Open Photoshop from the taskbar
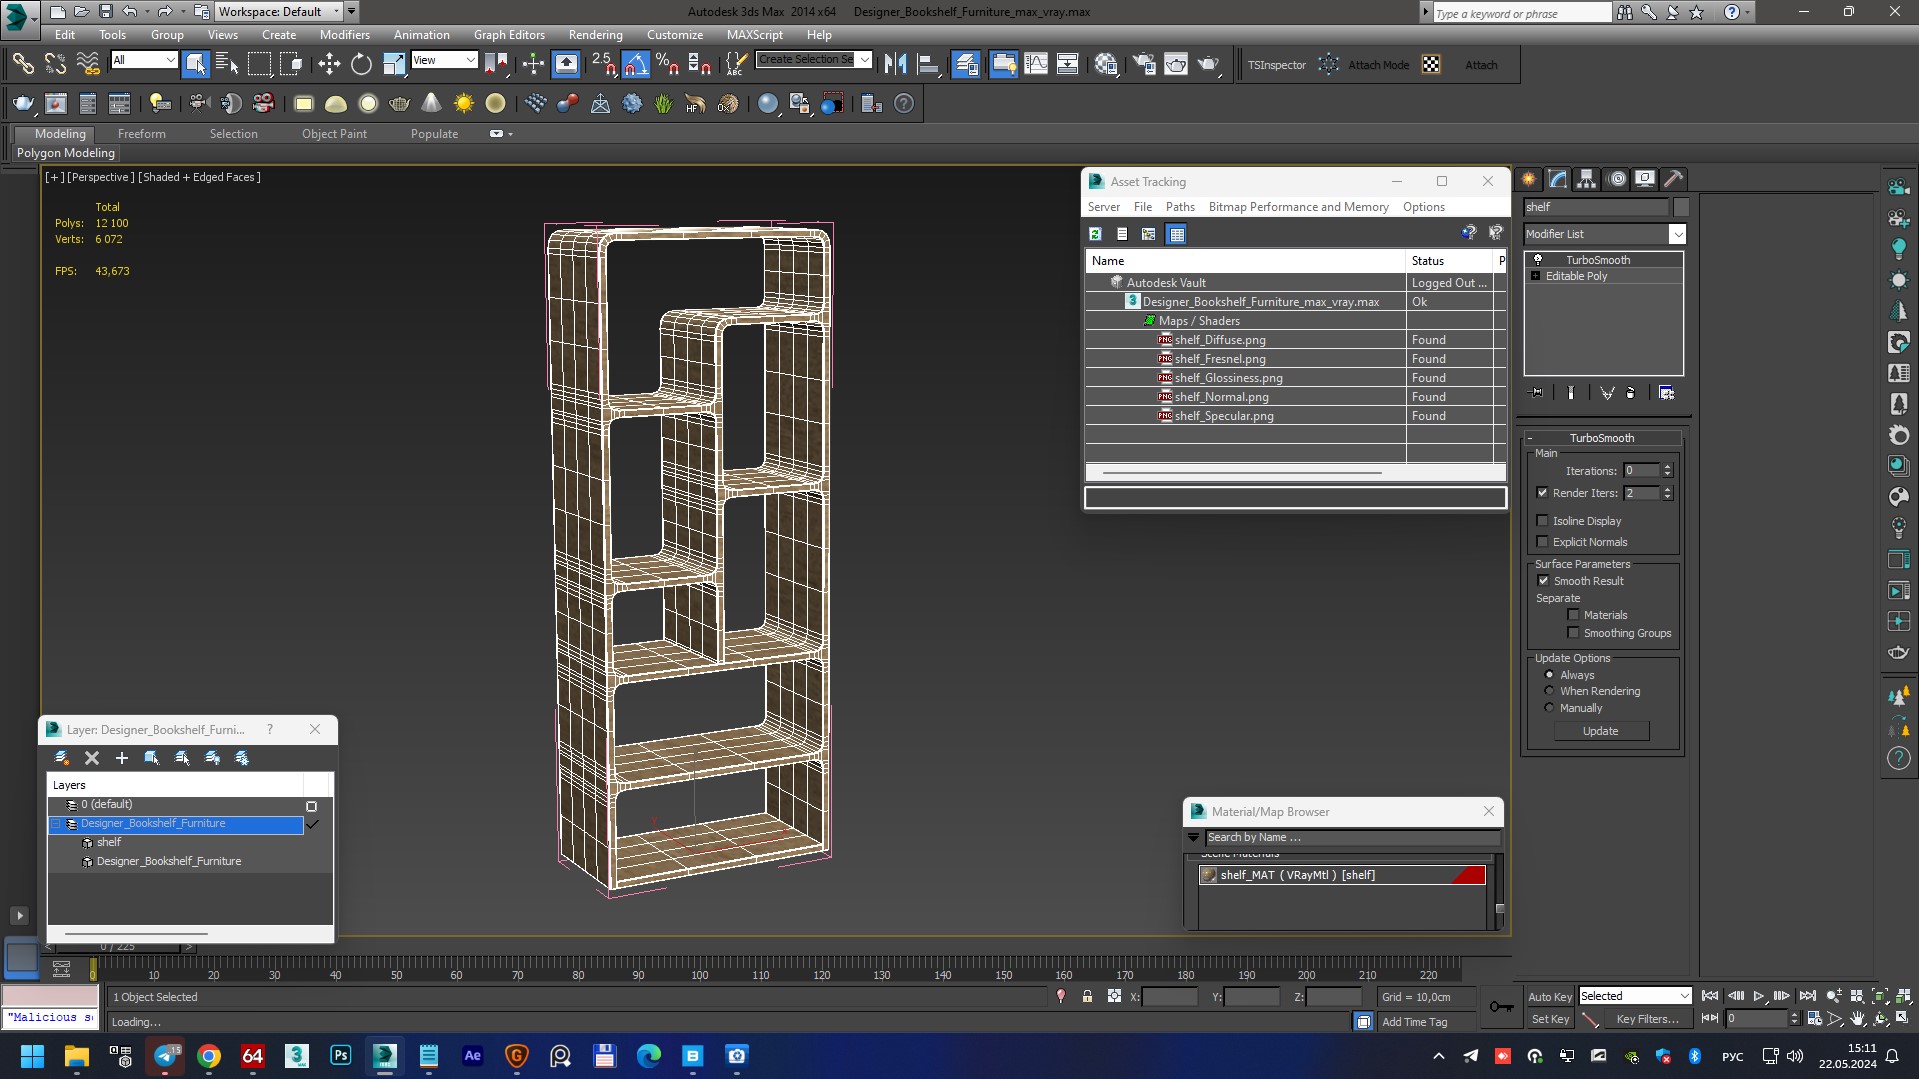This screenshot has width=1919, height=1079. tap(341, 1056)
